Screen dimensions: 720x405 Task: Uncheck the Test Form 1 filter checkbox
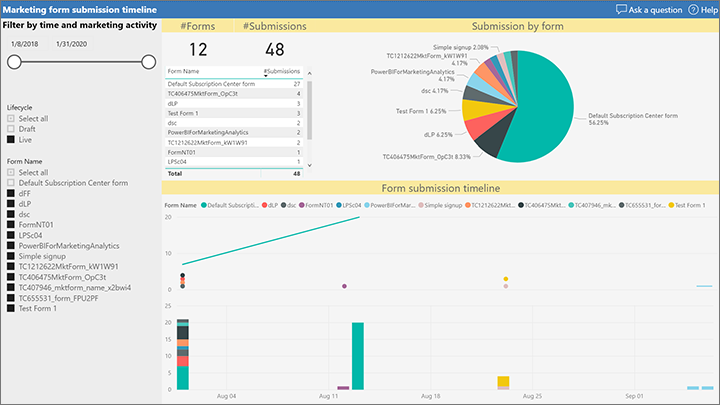coord(11,309)
